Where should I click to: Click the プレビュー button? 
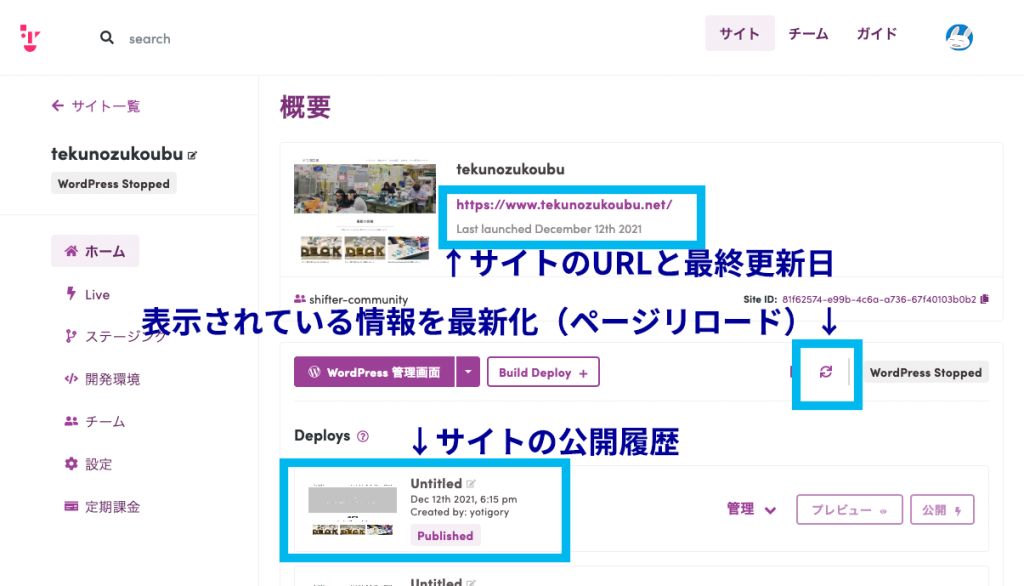[849, 510]
